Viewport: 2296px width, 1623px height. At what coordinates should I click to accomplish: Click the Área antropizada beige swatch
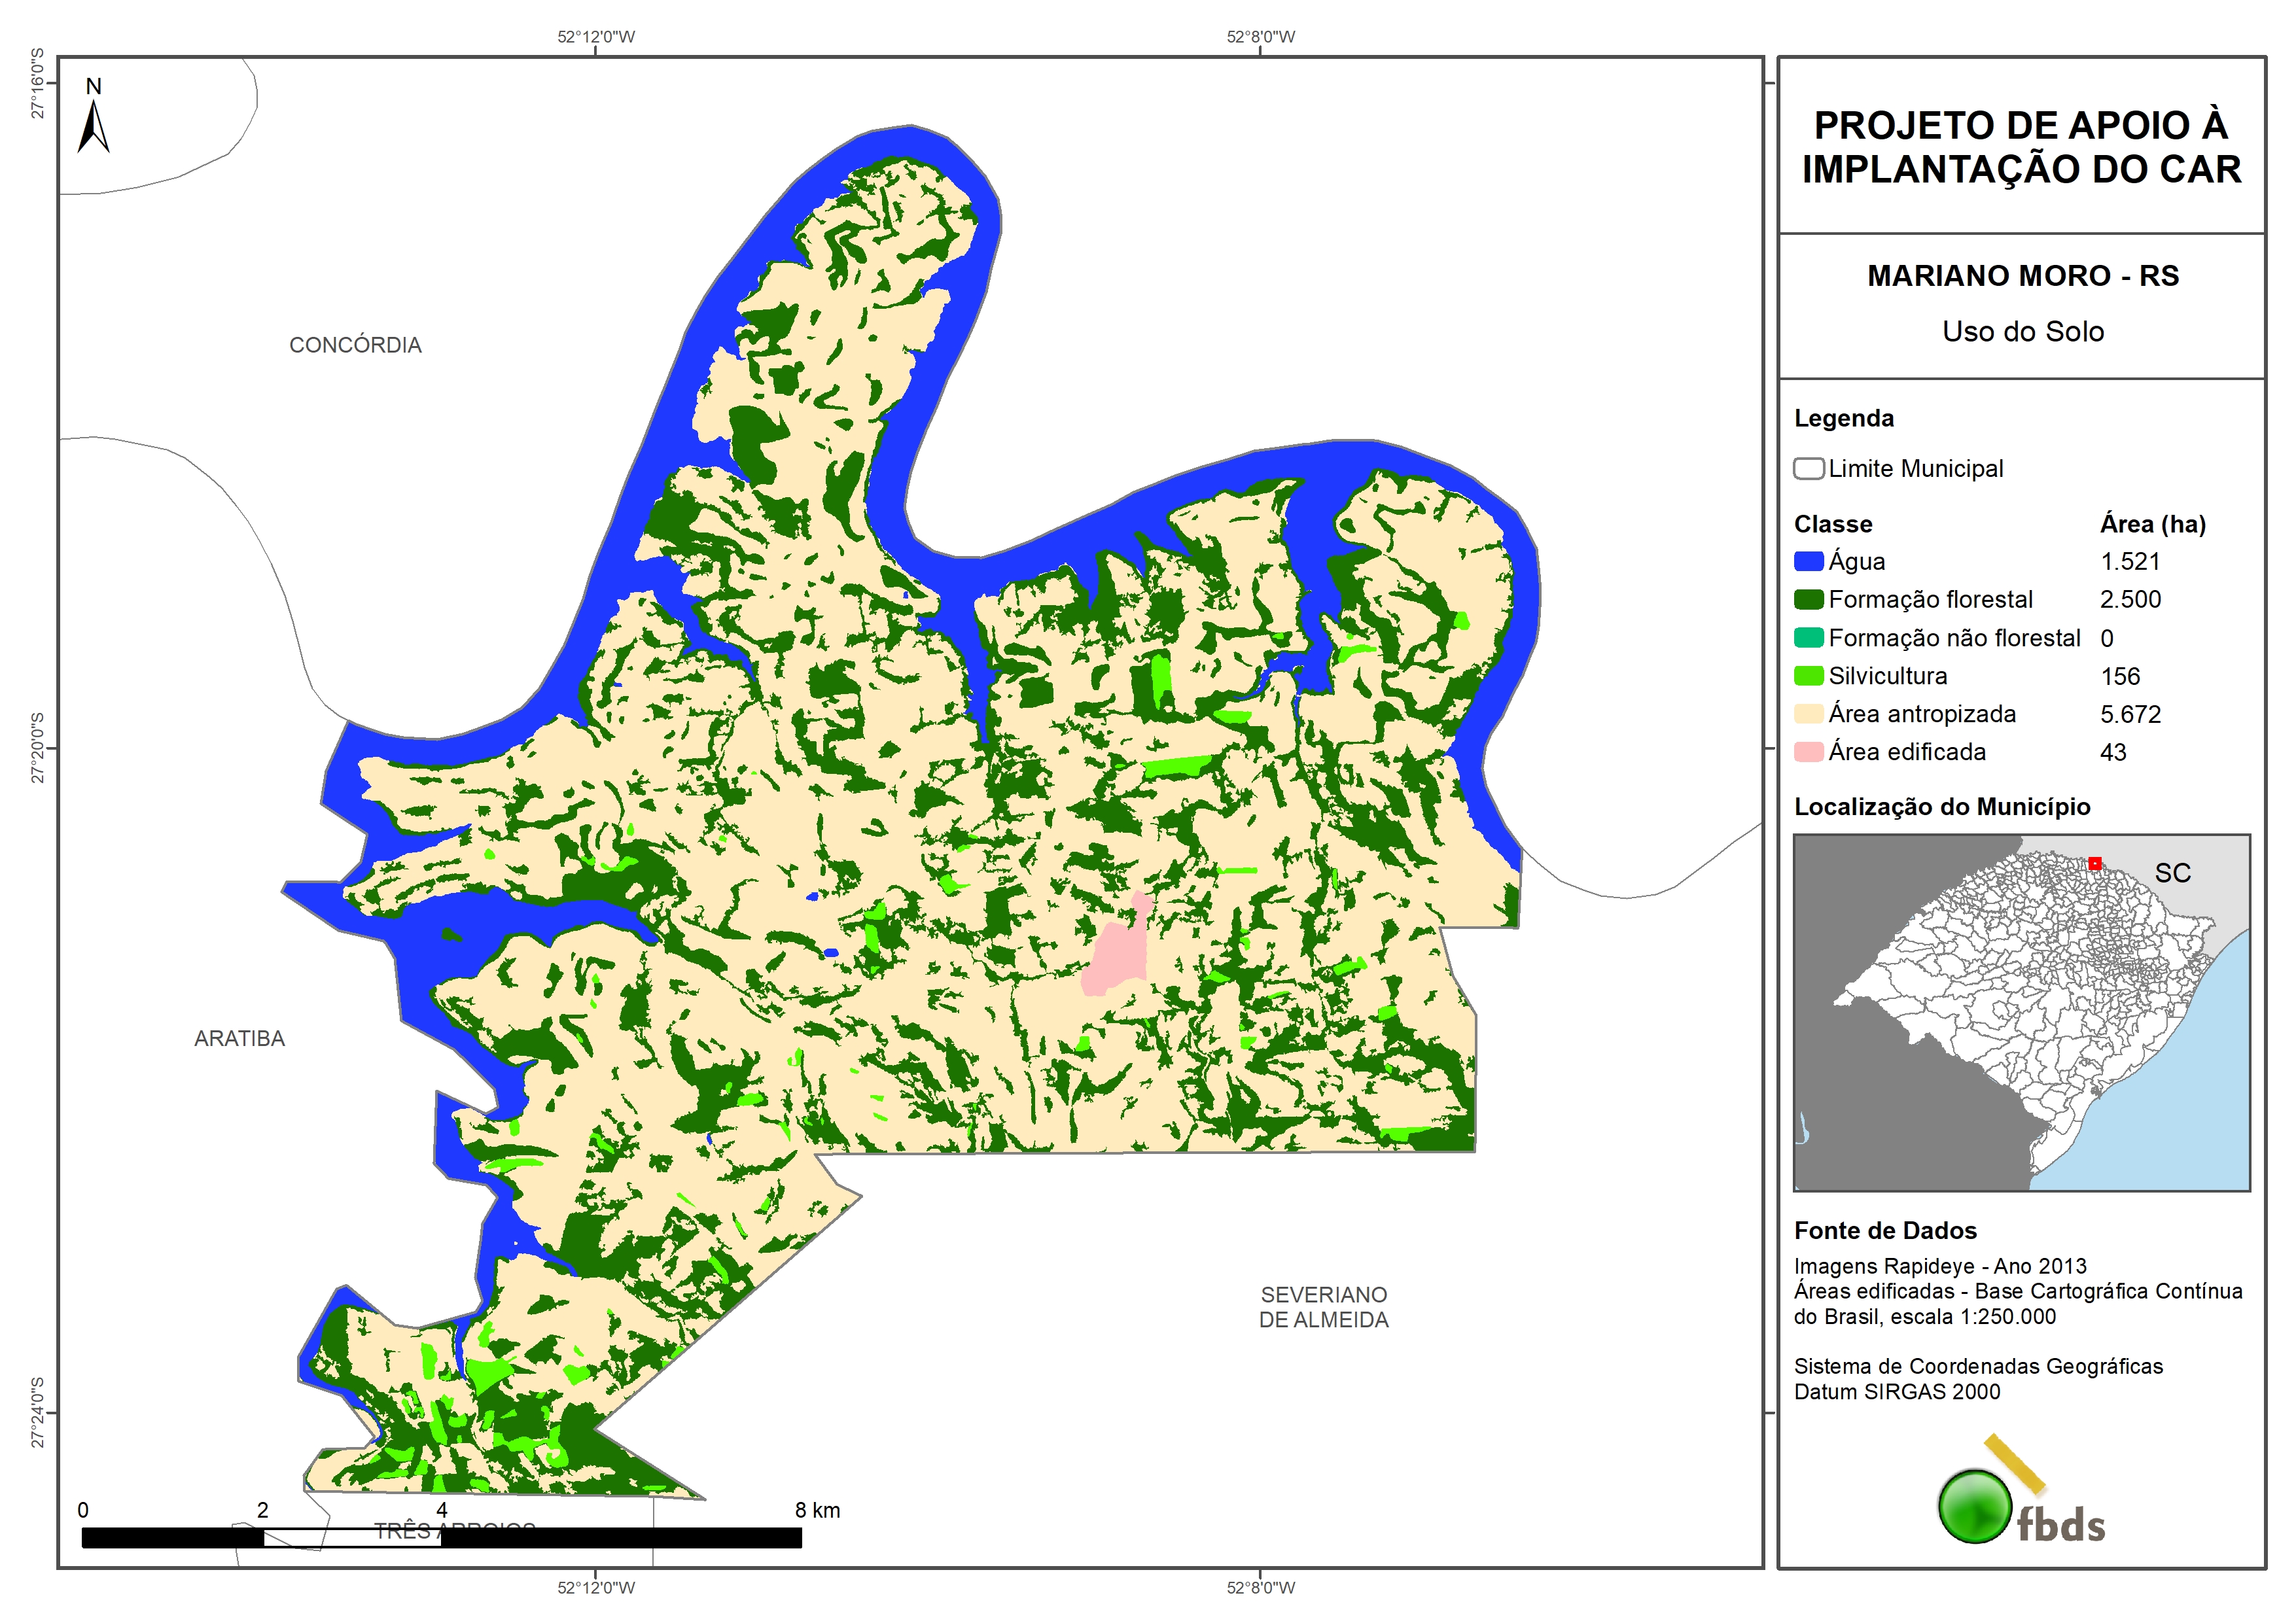pos(1808,714)
